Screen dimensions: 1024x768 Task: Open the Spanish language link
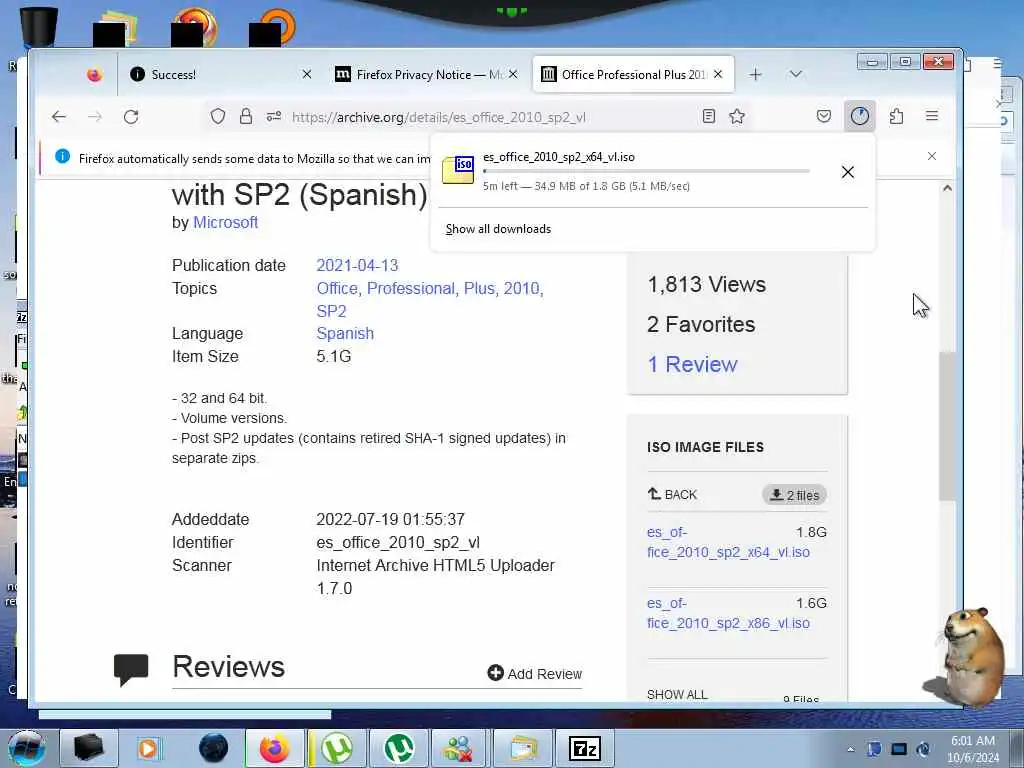click(345, 334)
